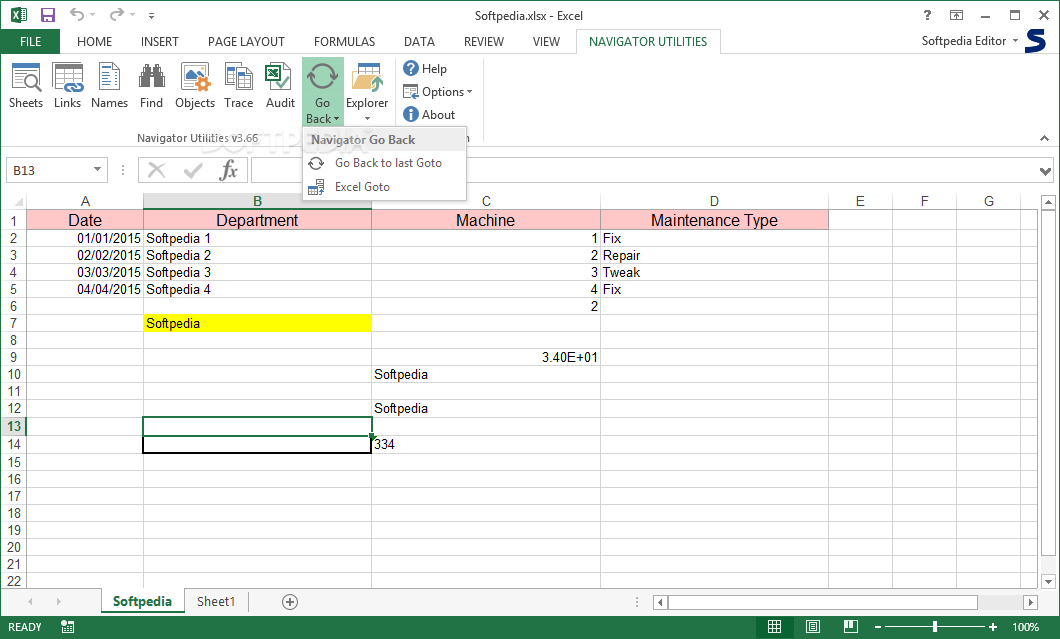Viewport: 1060px width, 639px height.
Task: Click the Go Back ribbon button
Action: [322, 92]
